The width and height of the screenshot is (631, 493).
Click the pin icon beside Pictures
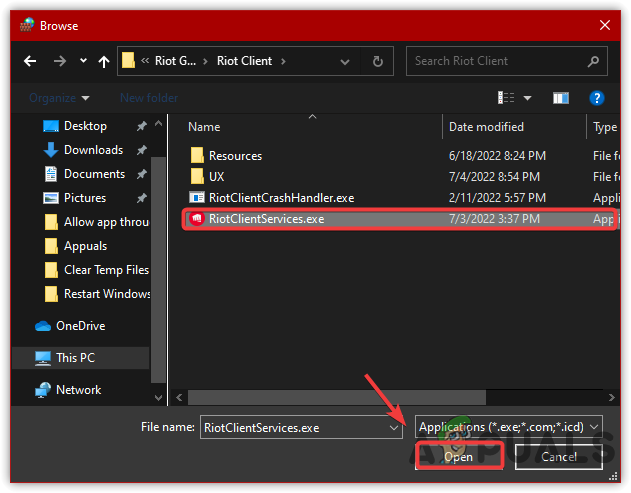(141, 198)
